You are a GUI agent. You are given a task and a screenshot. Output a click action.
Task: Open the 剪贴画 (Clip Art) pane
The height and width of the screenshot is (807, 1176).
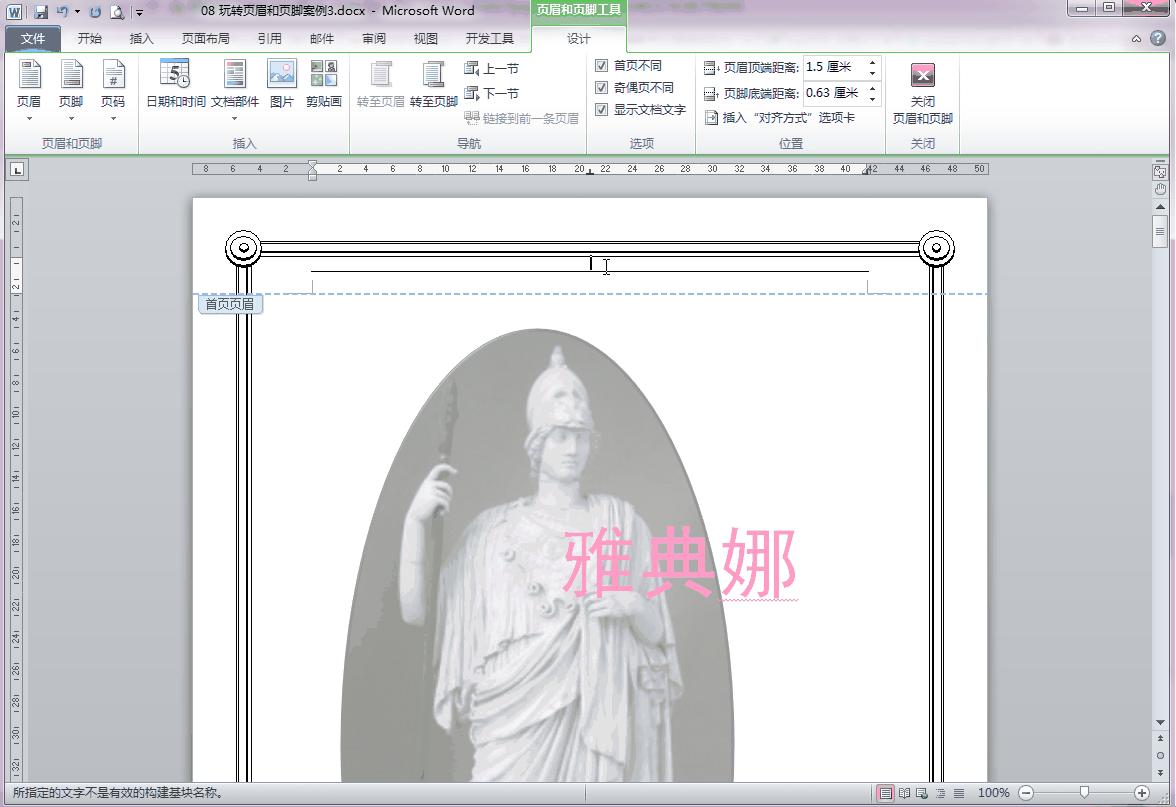[x=325, y=88]
